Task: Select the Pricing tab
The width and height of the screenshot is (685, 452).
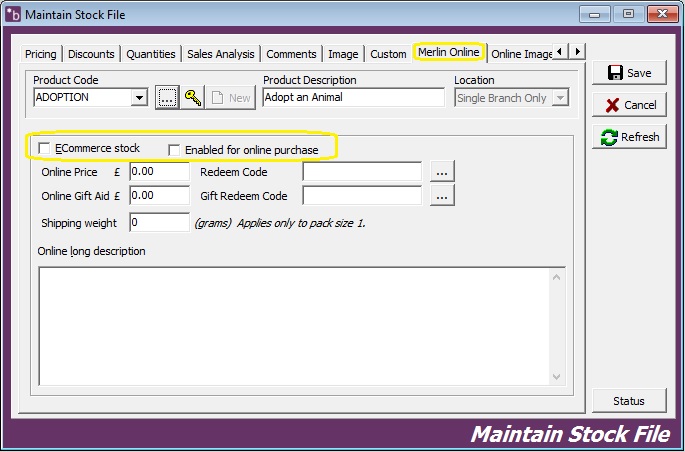Action: [x=41, y=54]
